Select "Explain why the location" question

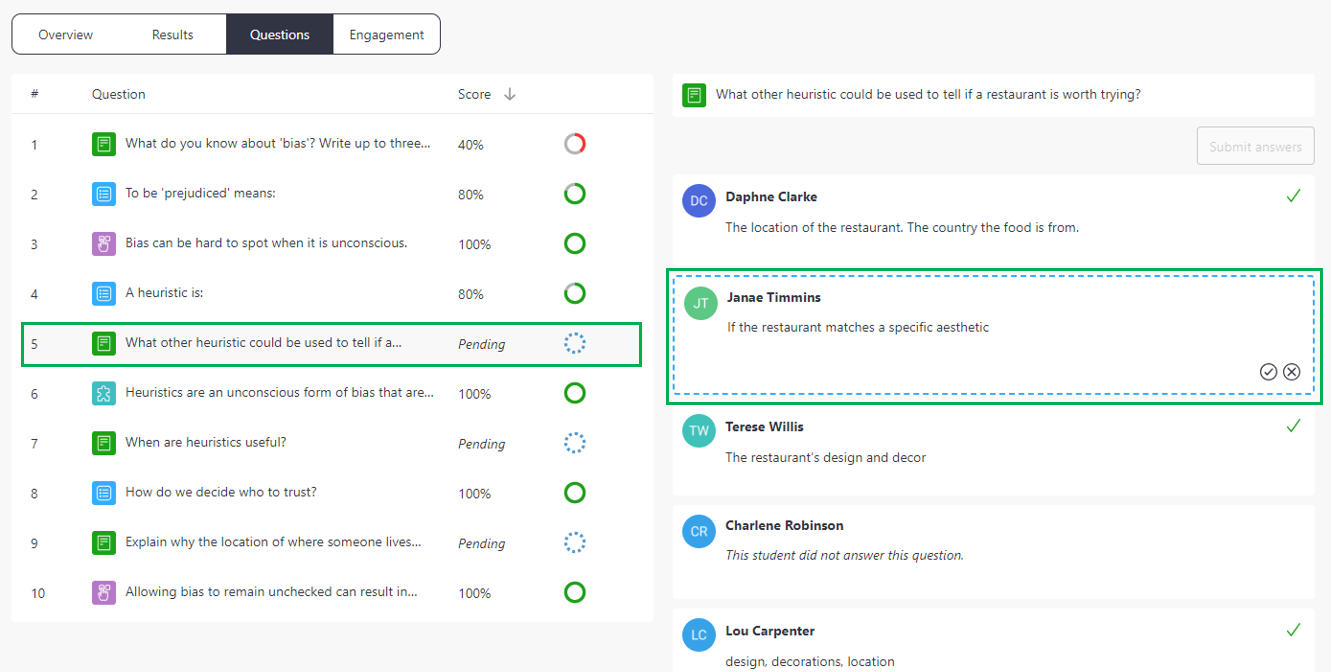tap(273, 542)
